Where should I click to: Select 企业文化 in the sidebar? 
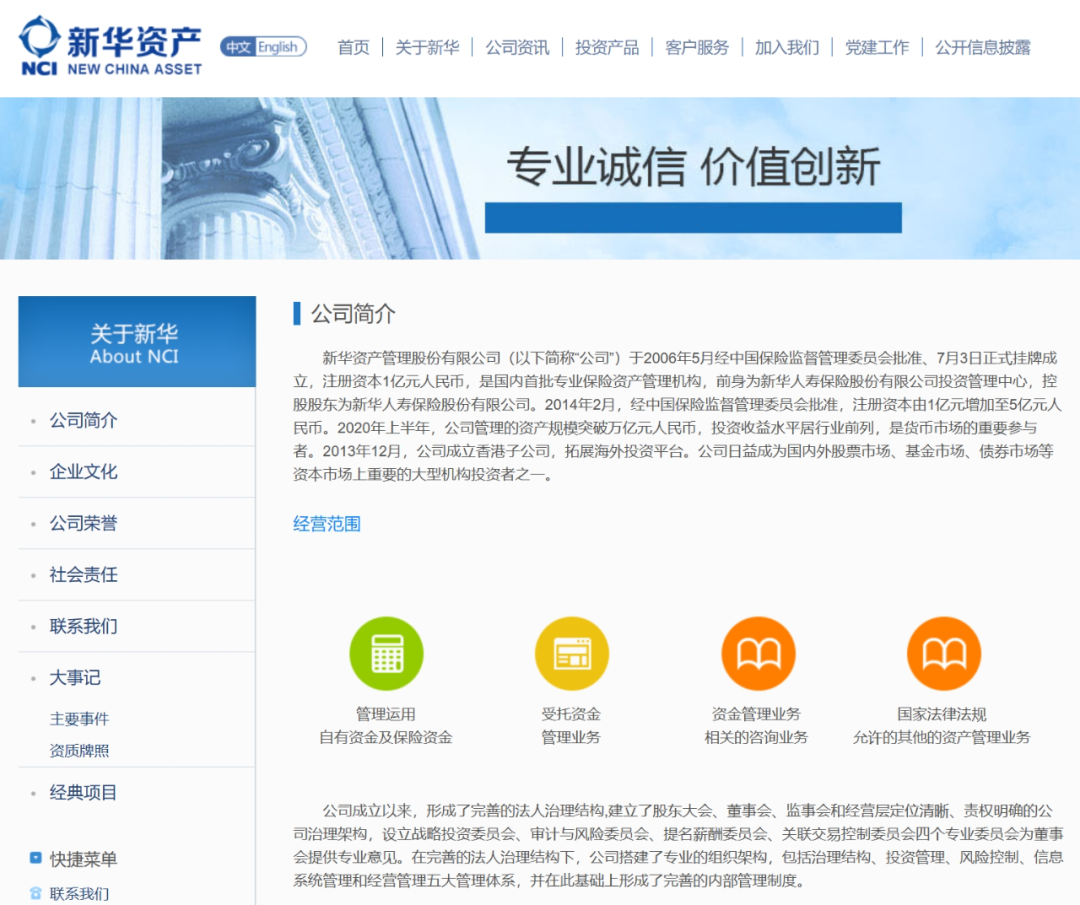pyautogui.click(x=83, y=472)
